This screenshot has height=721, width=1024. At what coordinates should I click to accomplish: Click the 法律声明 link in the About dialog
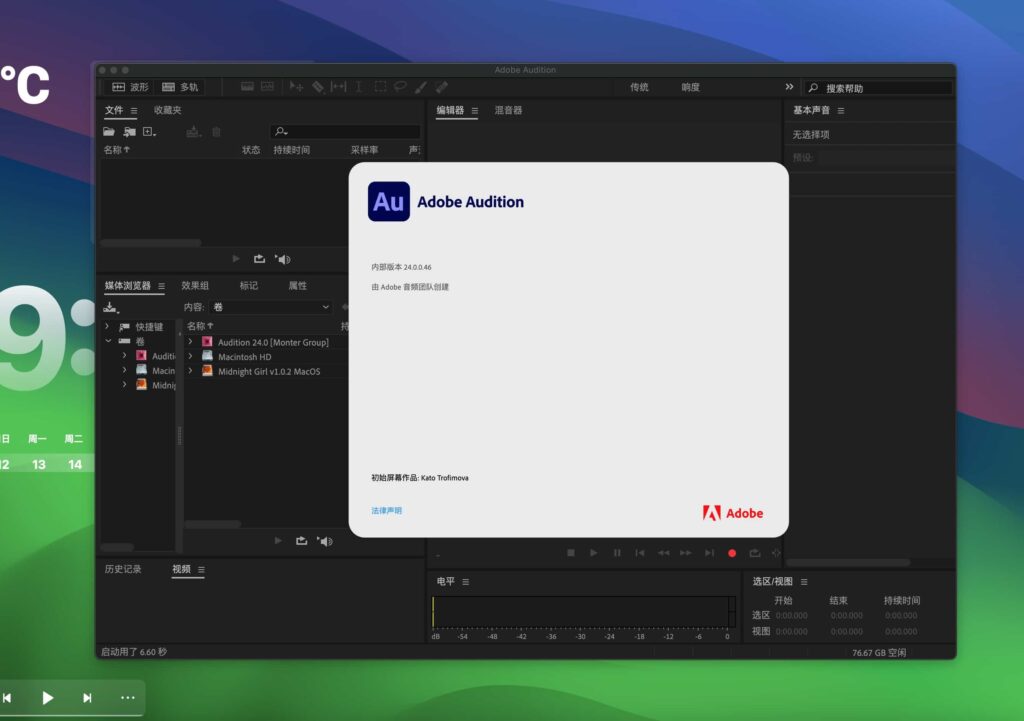385,510
